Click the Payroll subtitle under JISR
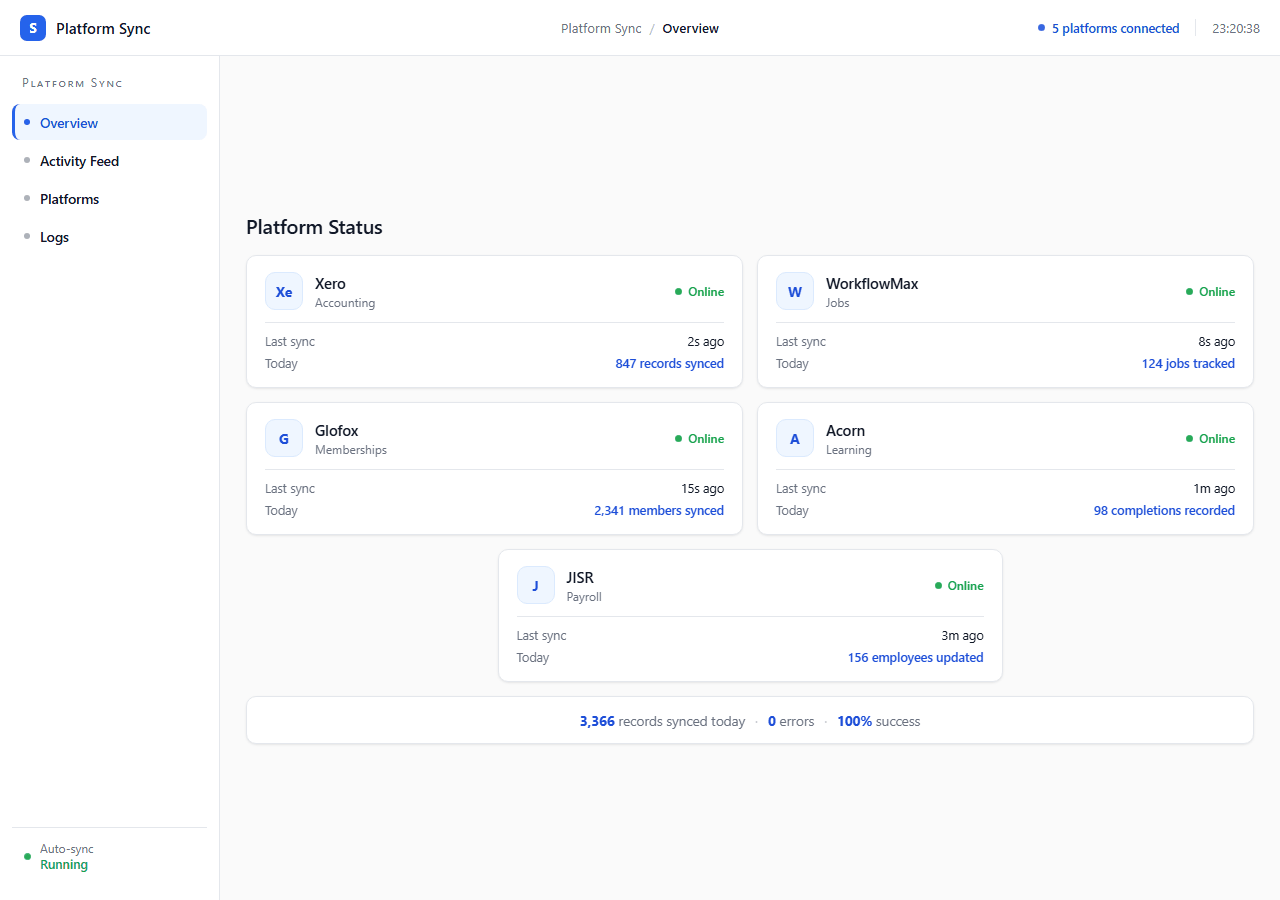 tap(584, 597)
